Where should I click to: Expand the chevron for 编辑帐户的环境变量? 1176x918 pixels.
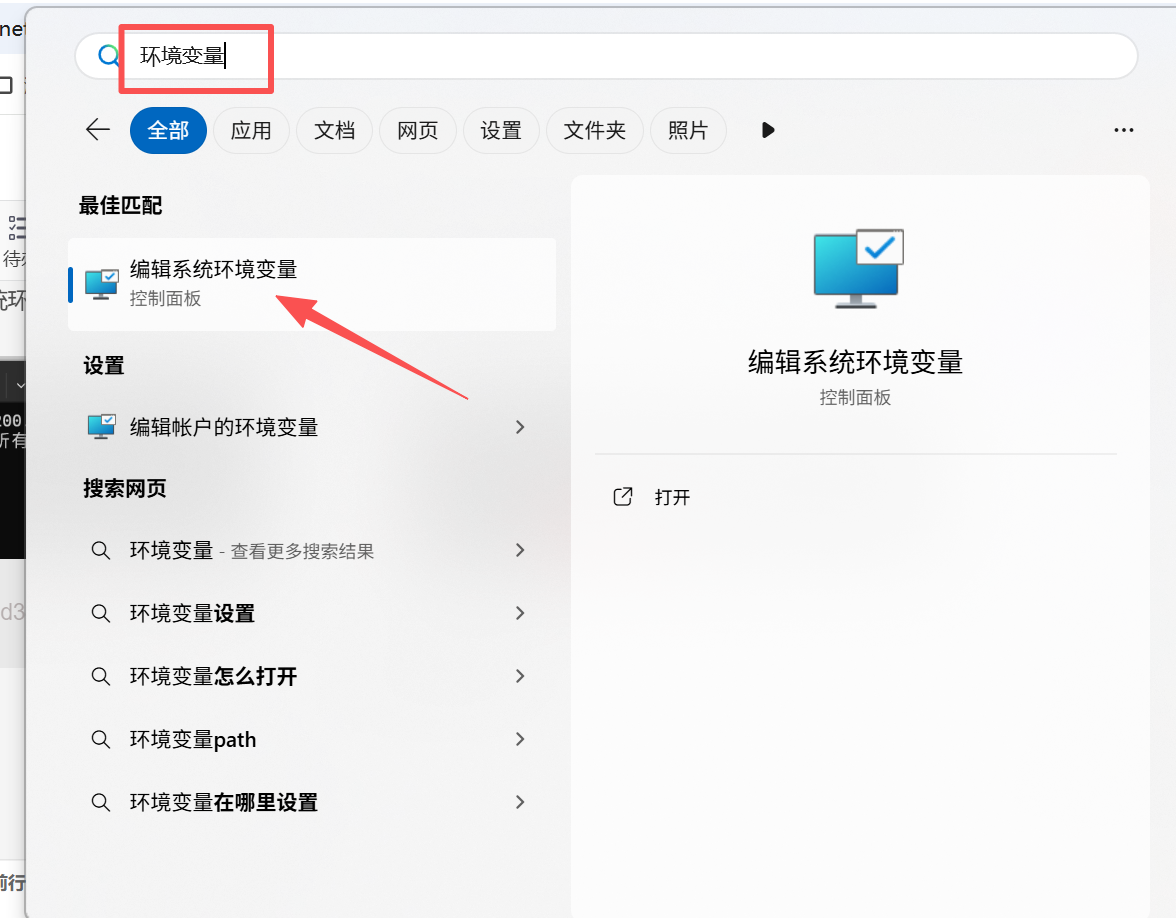[520, 427]
